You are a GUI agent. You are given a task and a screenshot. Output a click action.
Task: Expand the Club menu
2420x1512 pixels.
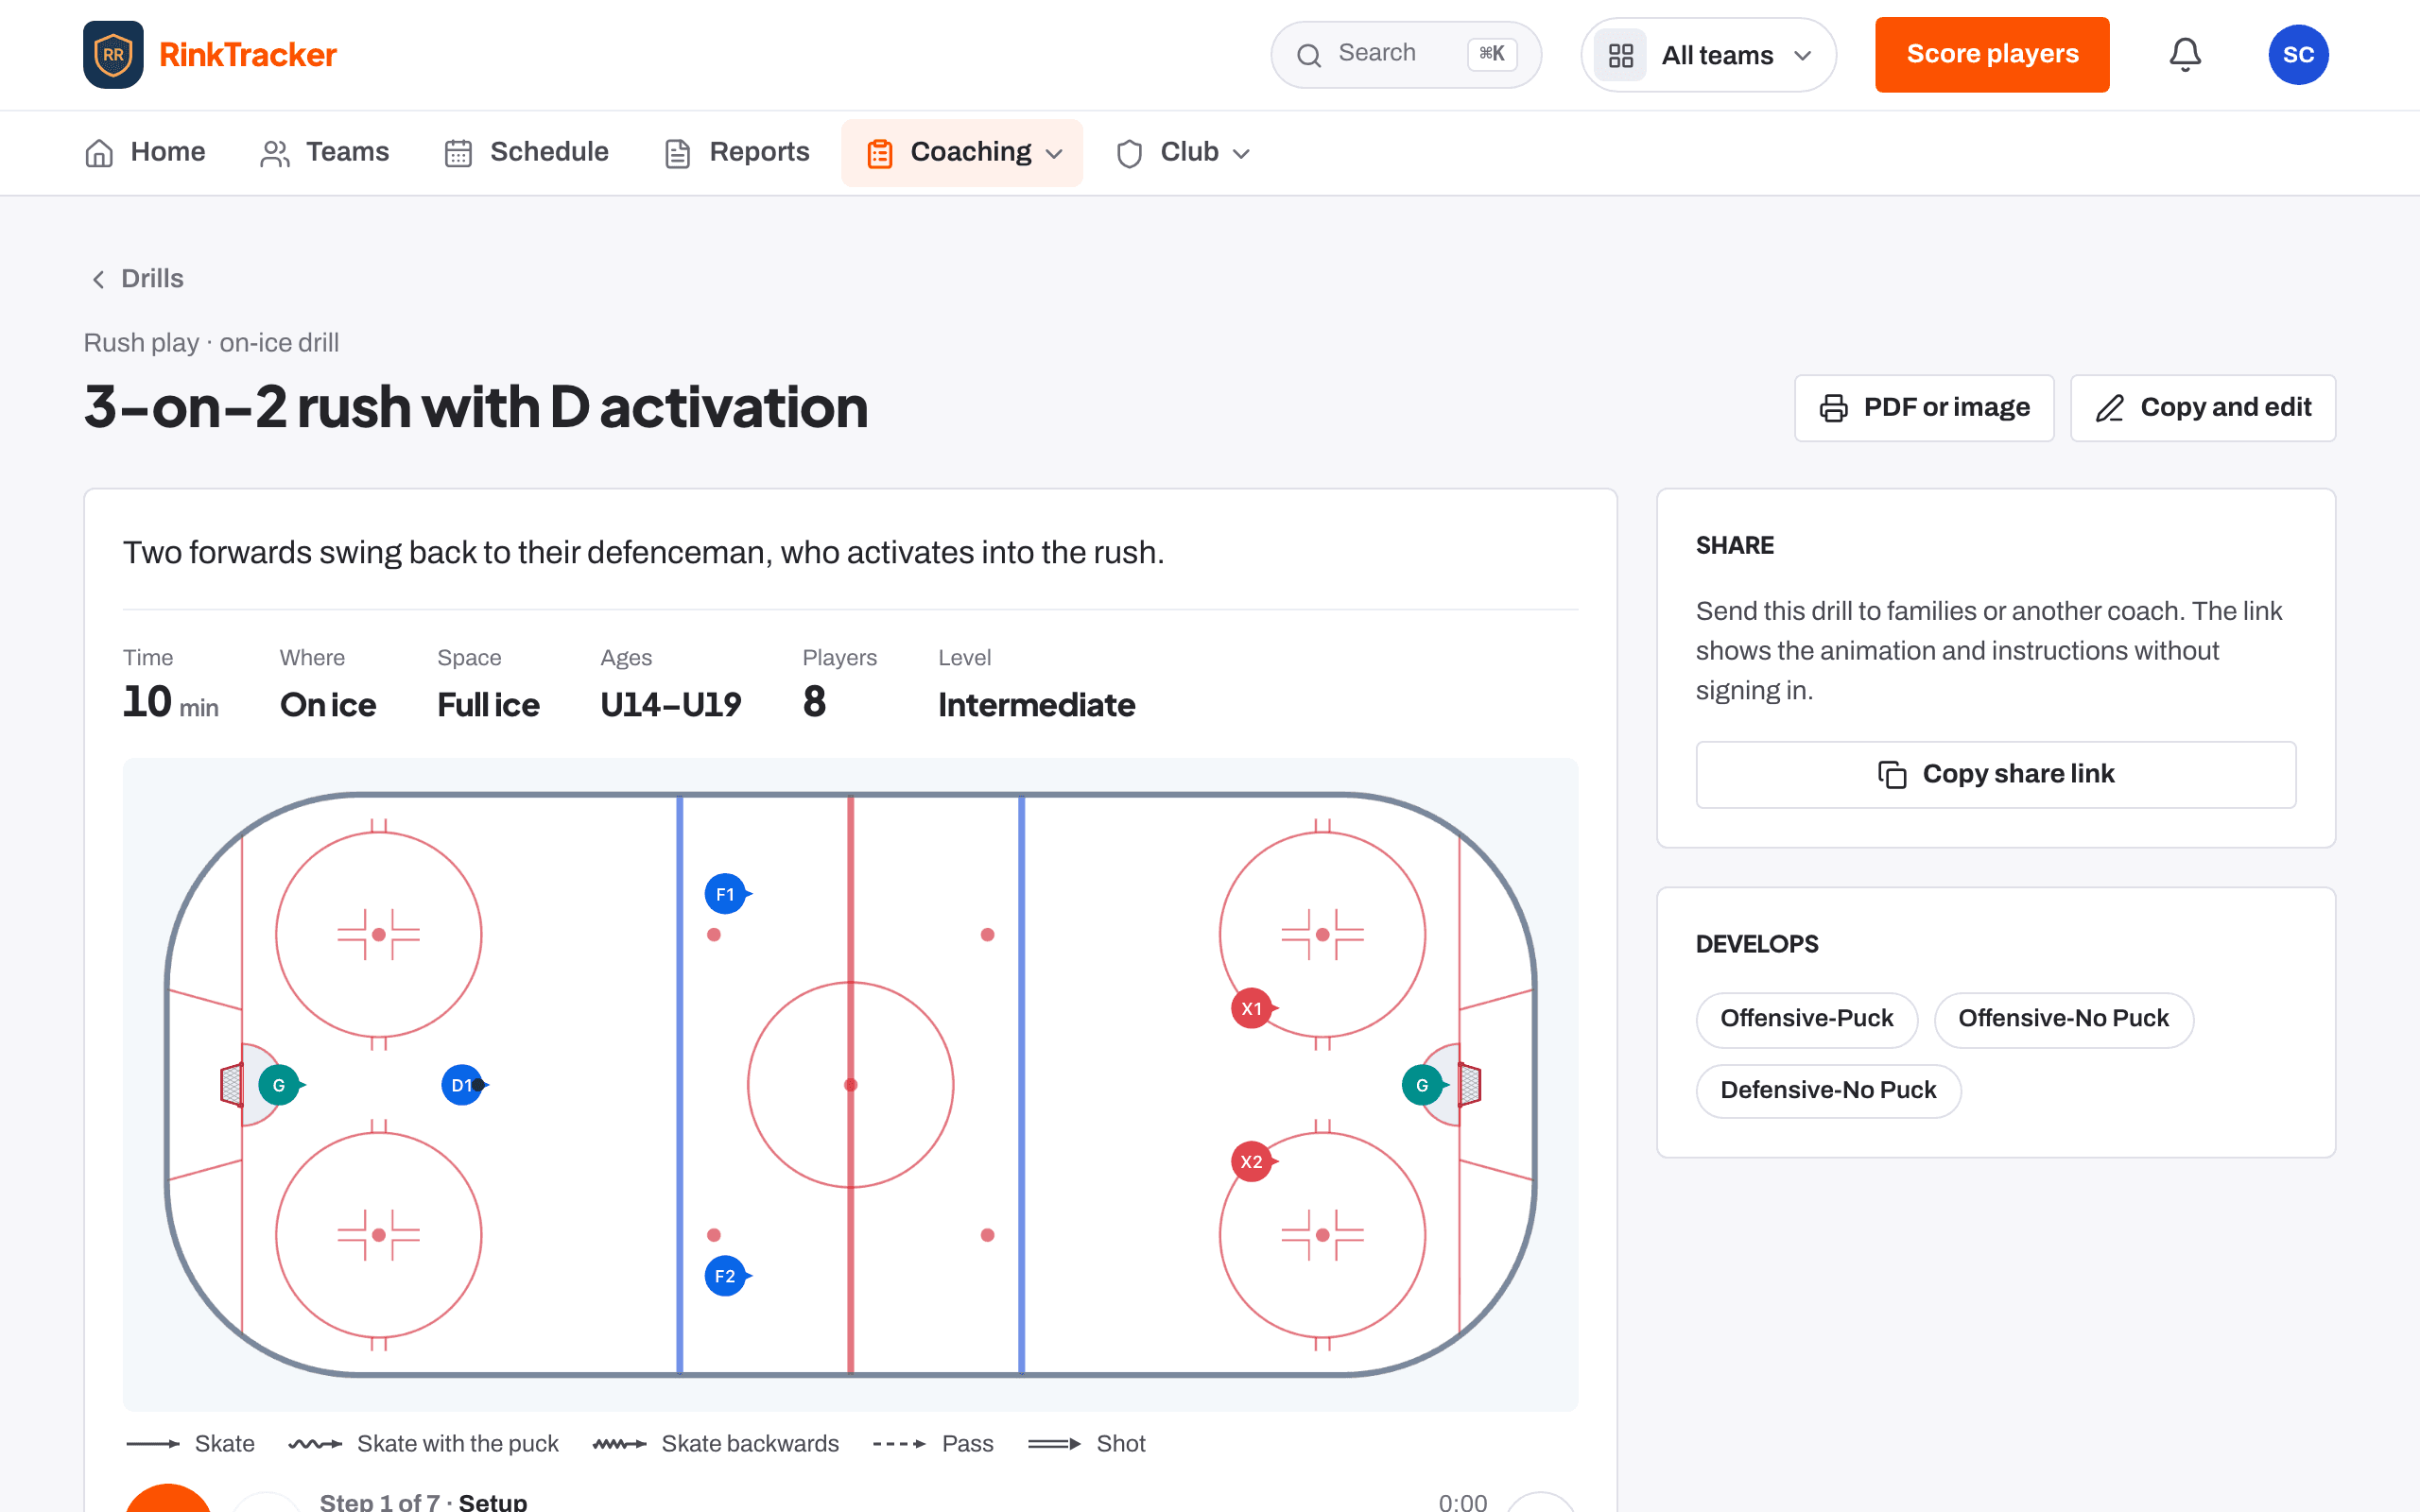(1183, 152)
